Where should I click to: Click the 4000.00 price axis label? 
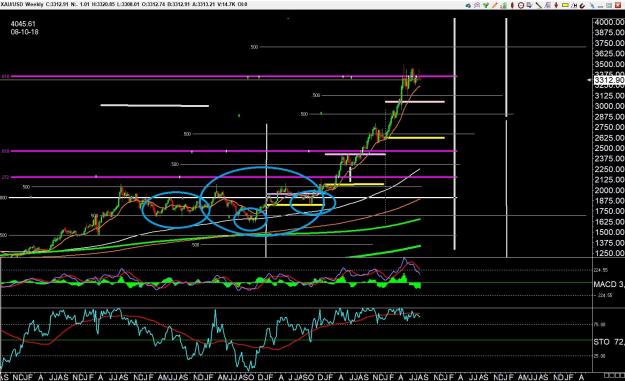(609, 22)
